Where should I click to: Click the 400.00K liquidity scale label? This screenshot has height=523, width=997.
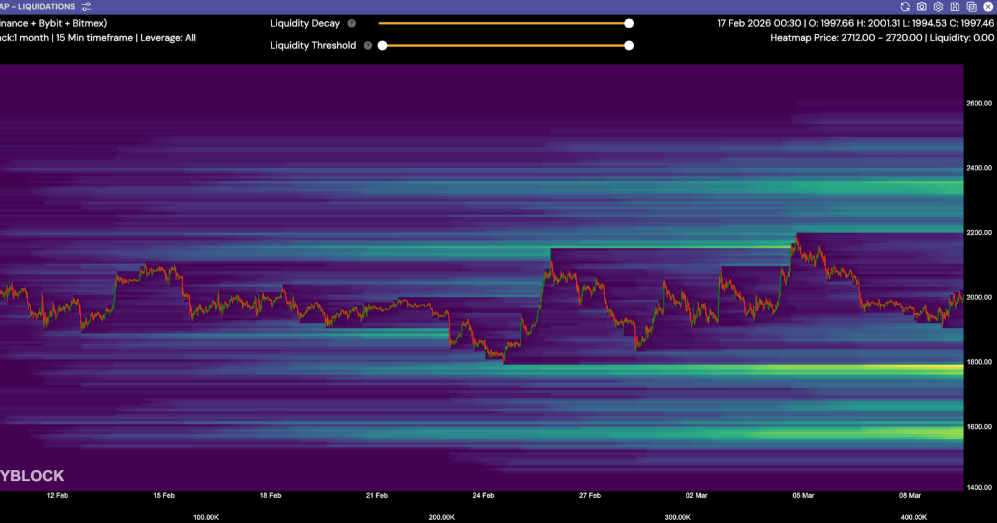click(x=914, y=517)
